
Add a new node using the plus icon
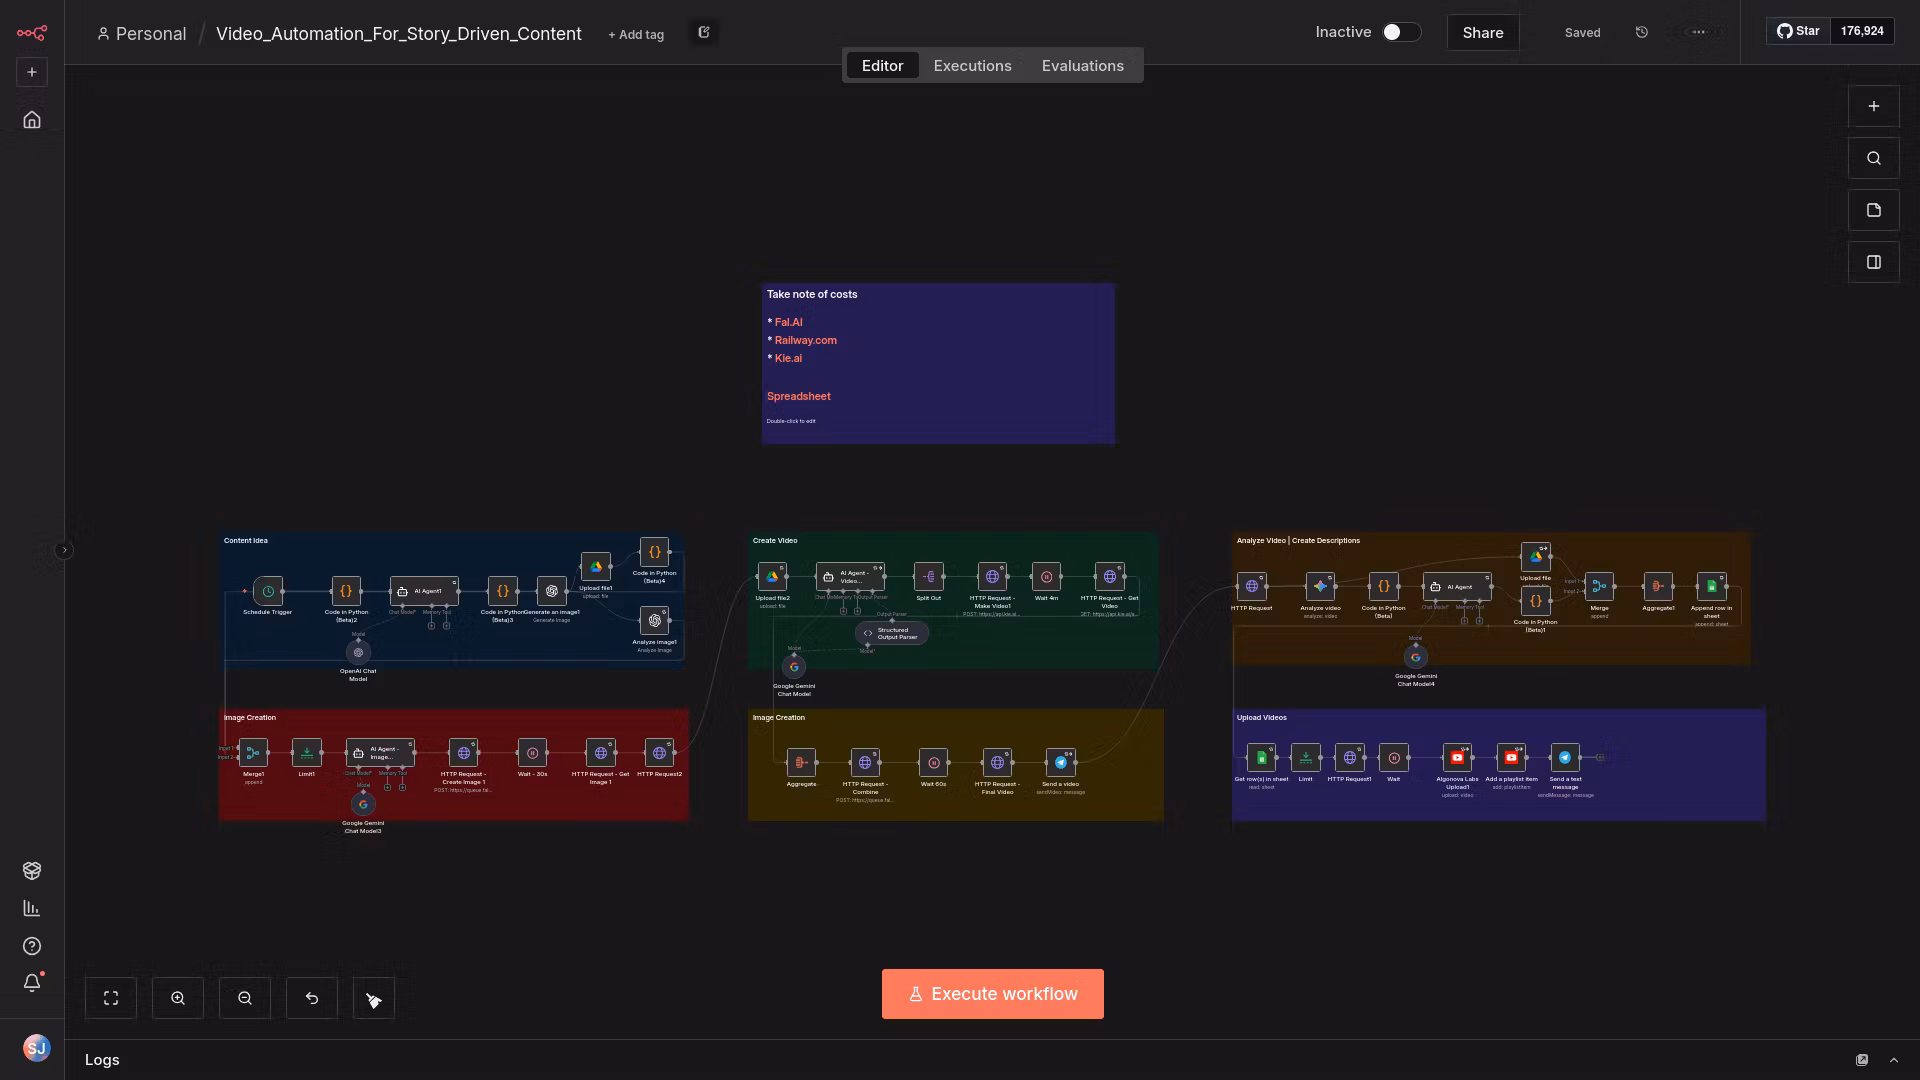1874,106
